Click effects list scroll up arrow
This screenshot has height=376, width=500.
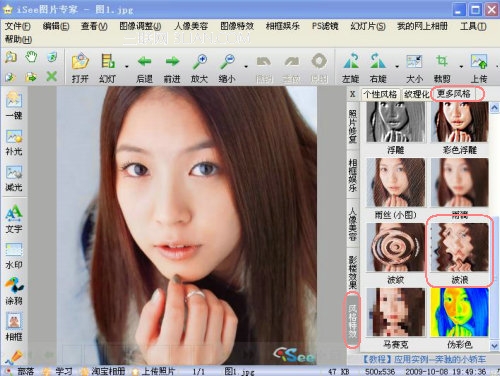pos(494,108)
